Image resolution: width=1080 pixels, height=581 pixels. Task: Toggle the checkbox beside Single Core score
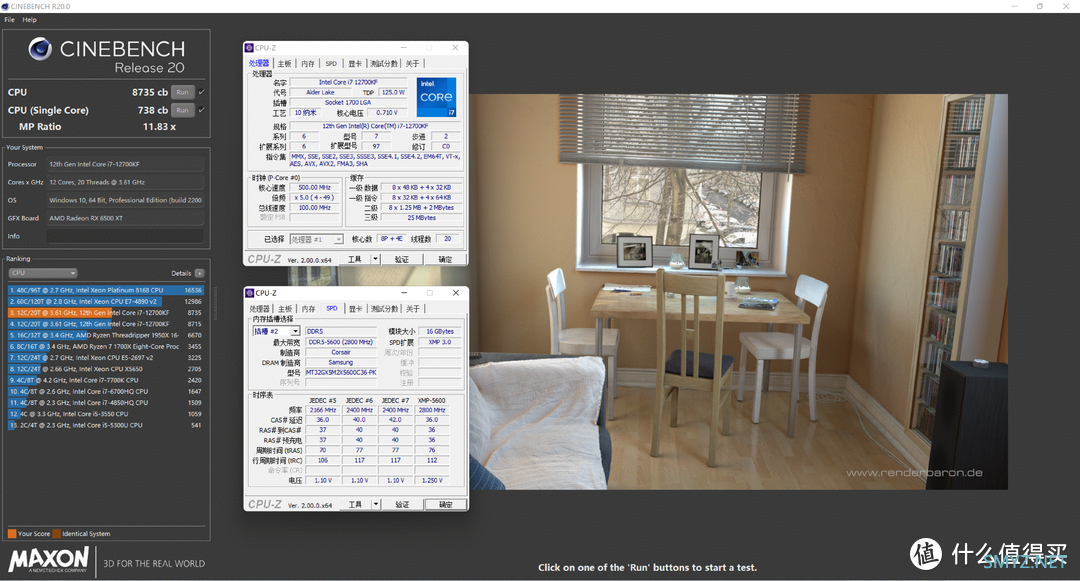[x=202, y=110]
